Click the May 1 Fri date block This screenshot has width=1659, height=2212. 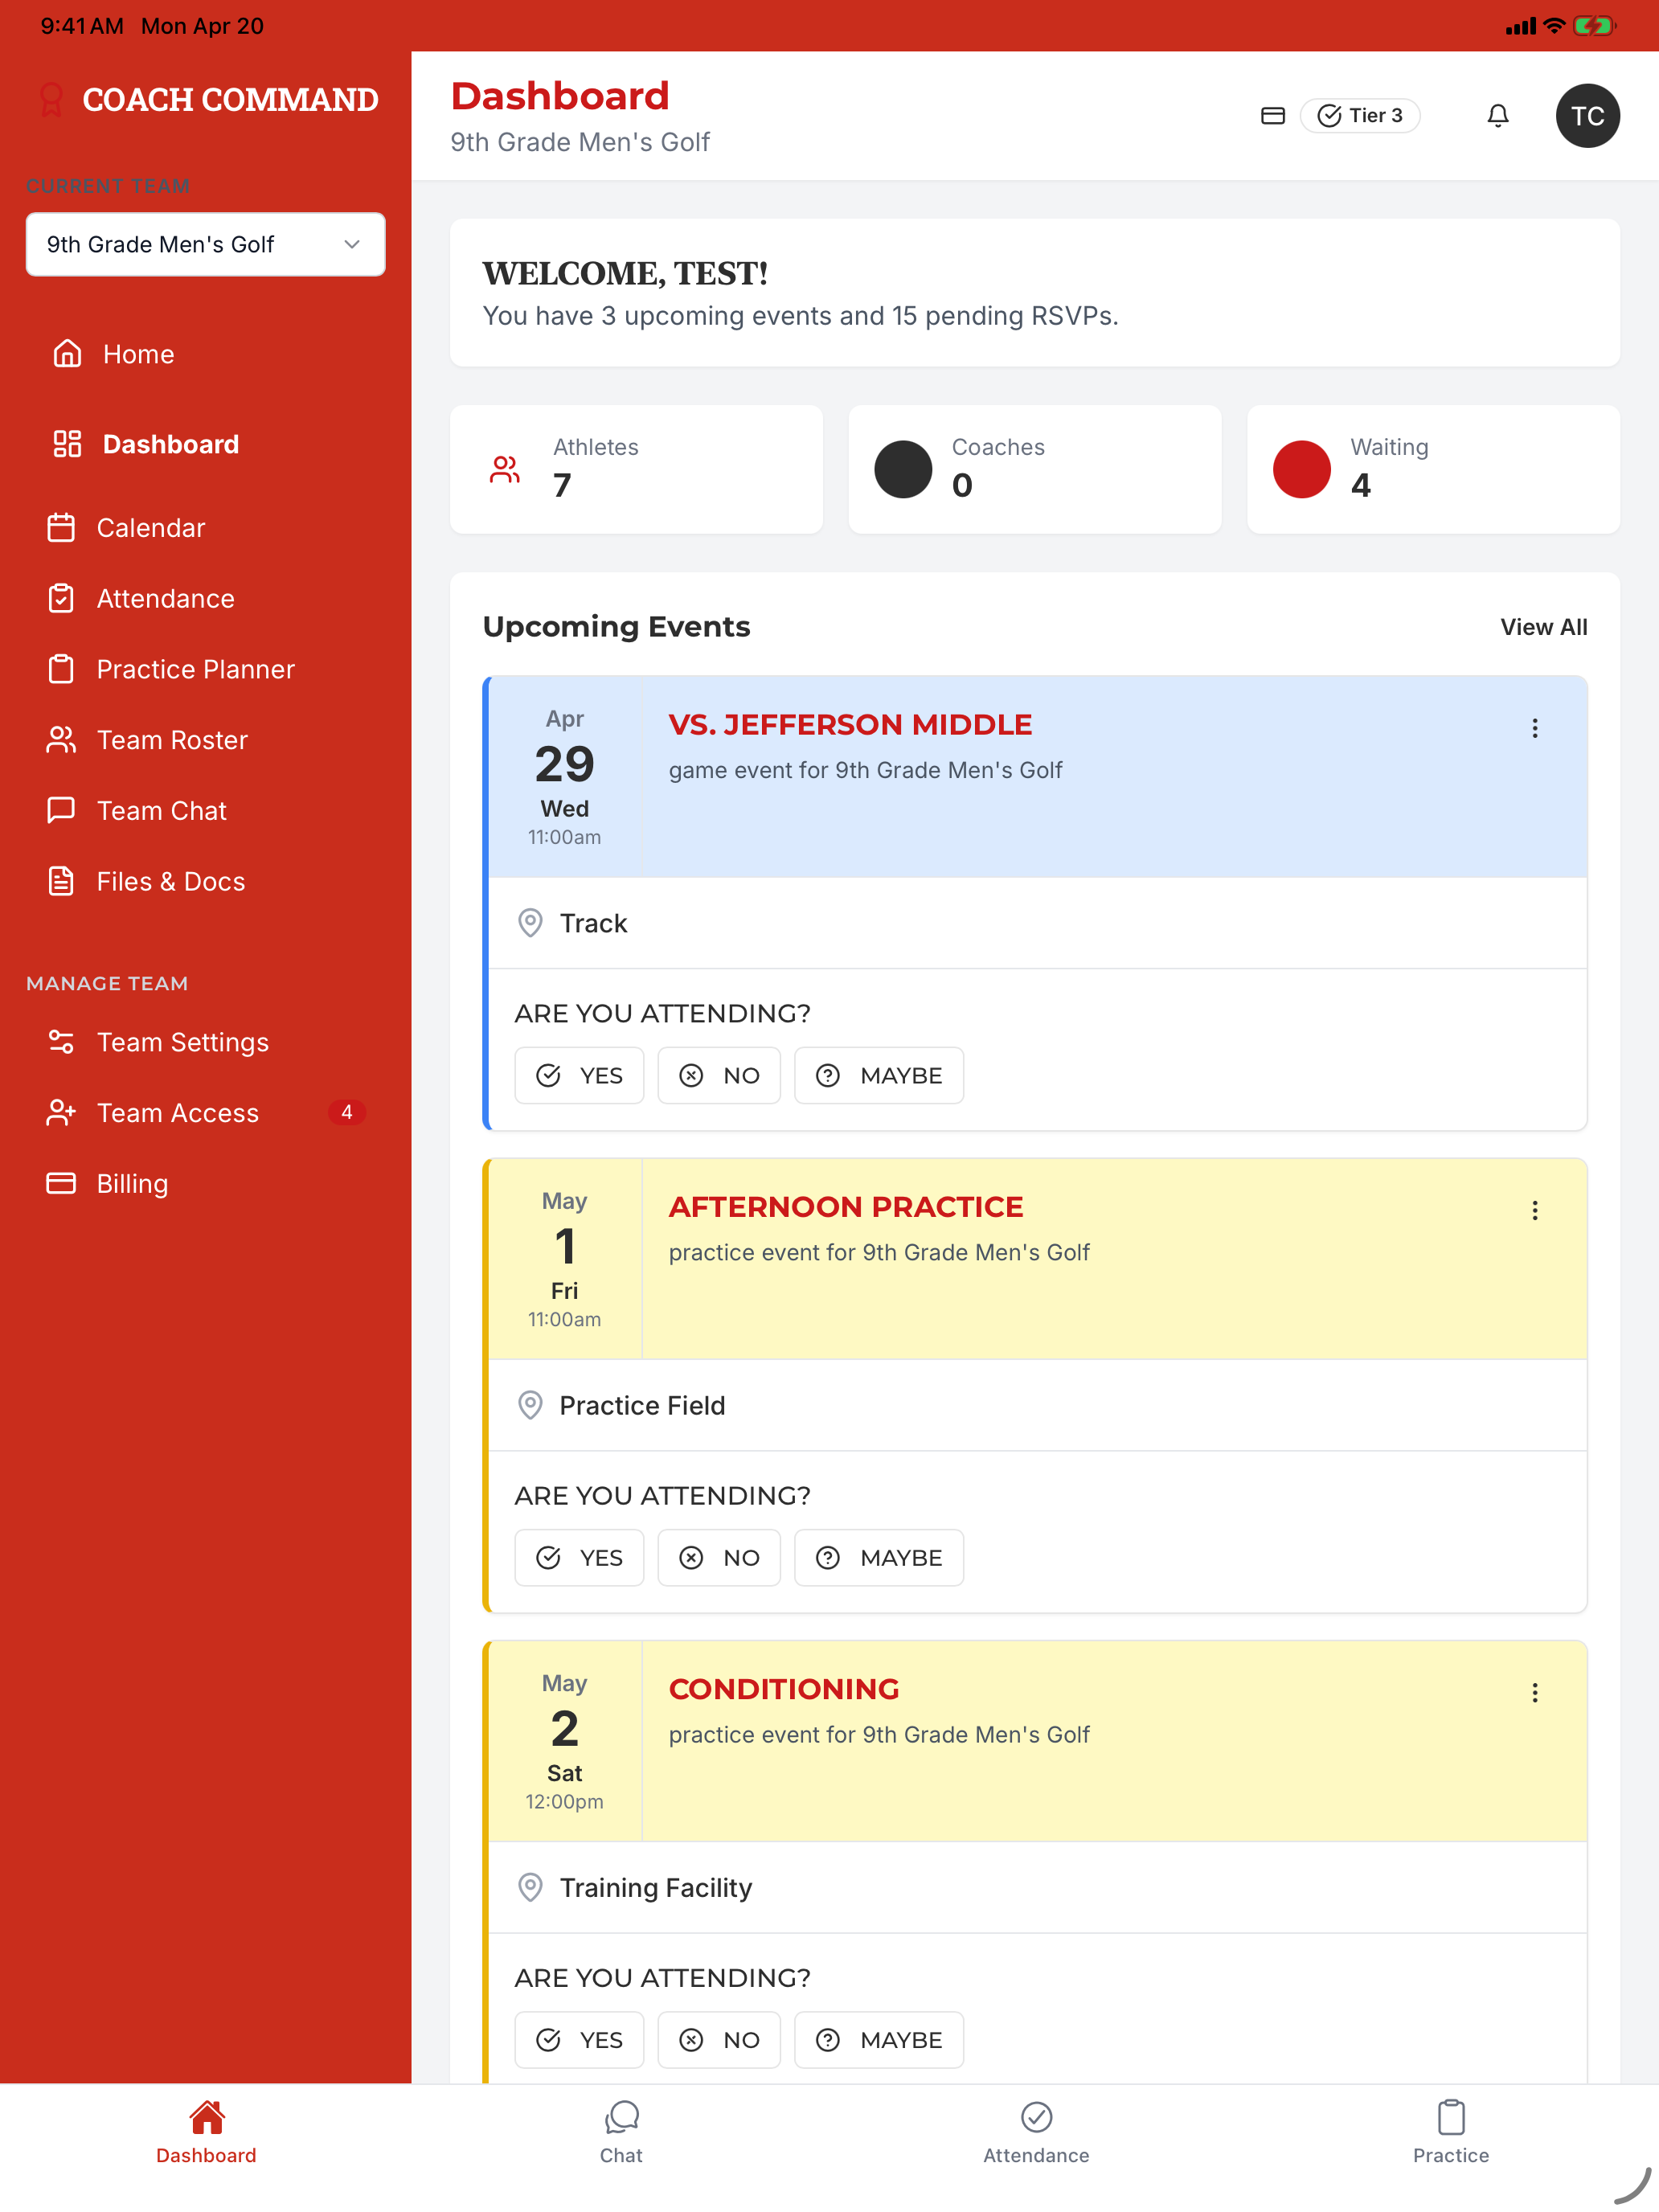click(x=565, y=1259)
